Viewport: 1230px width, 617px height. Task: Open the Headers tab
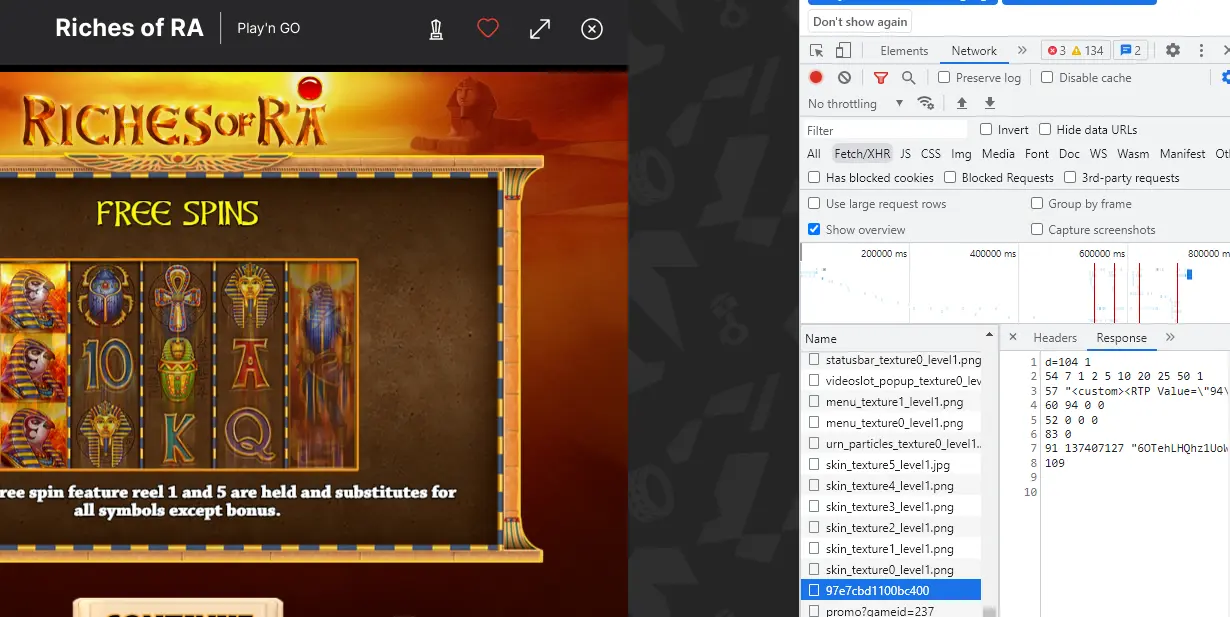[x=1055, y=338]
